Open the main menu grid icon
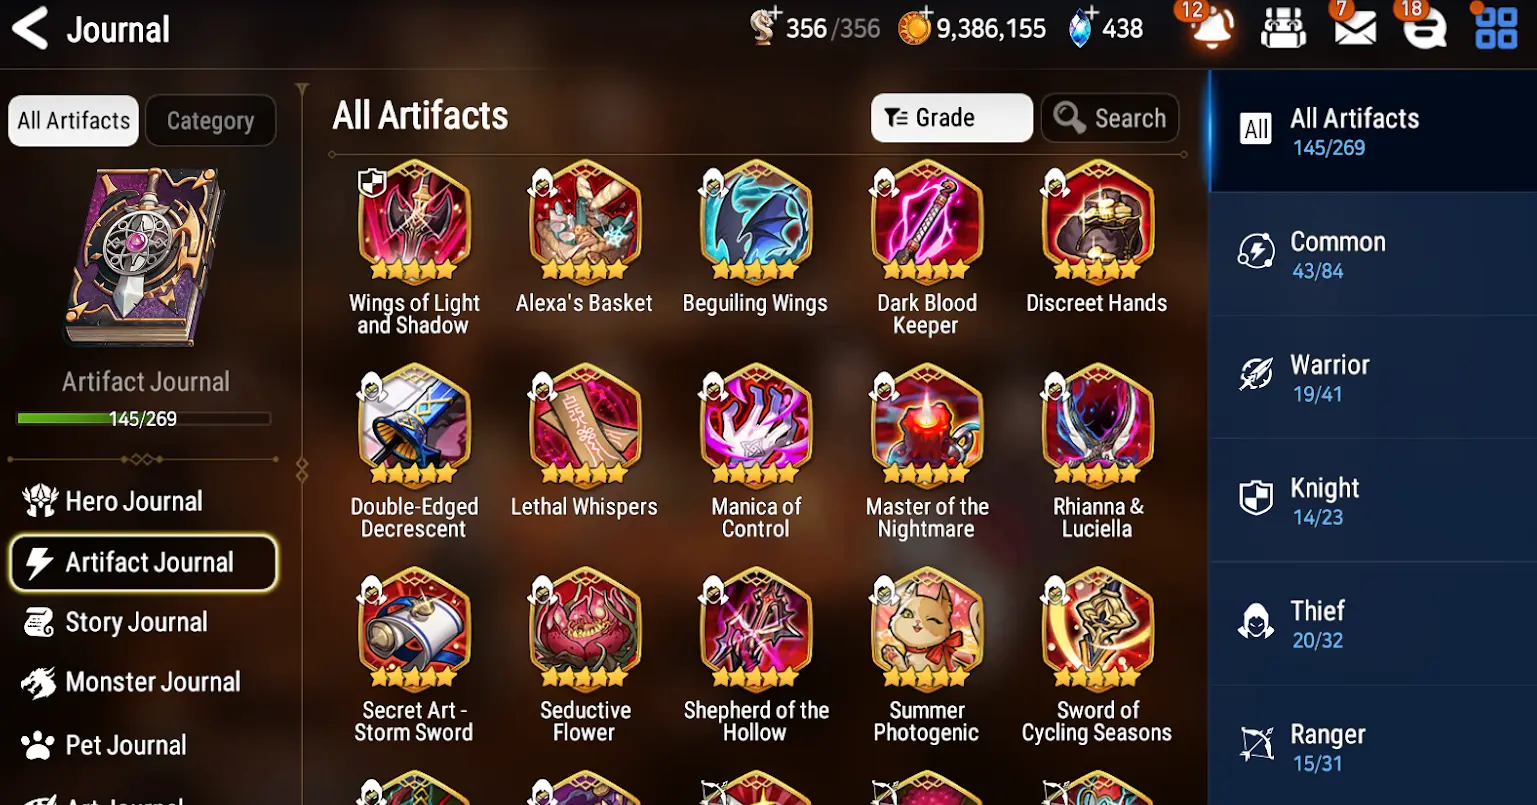The width and height of the screenshot is (1537, 805). tap(1496, 27)
